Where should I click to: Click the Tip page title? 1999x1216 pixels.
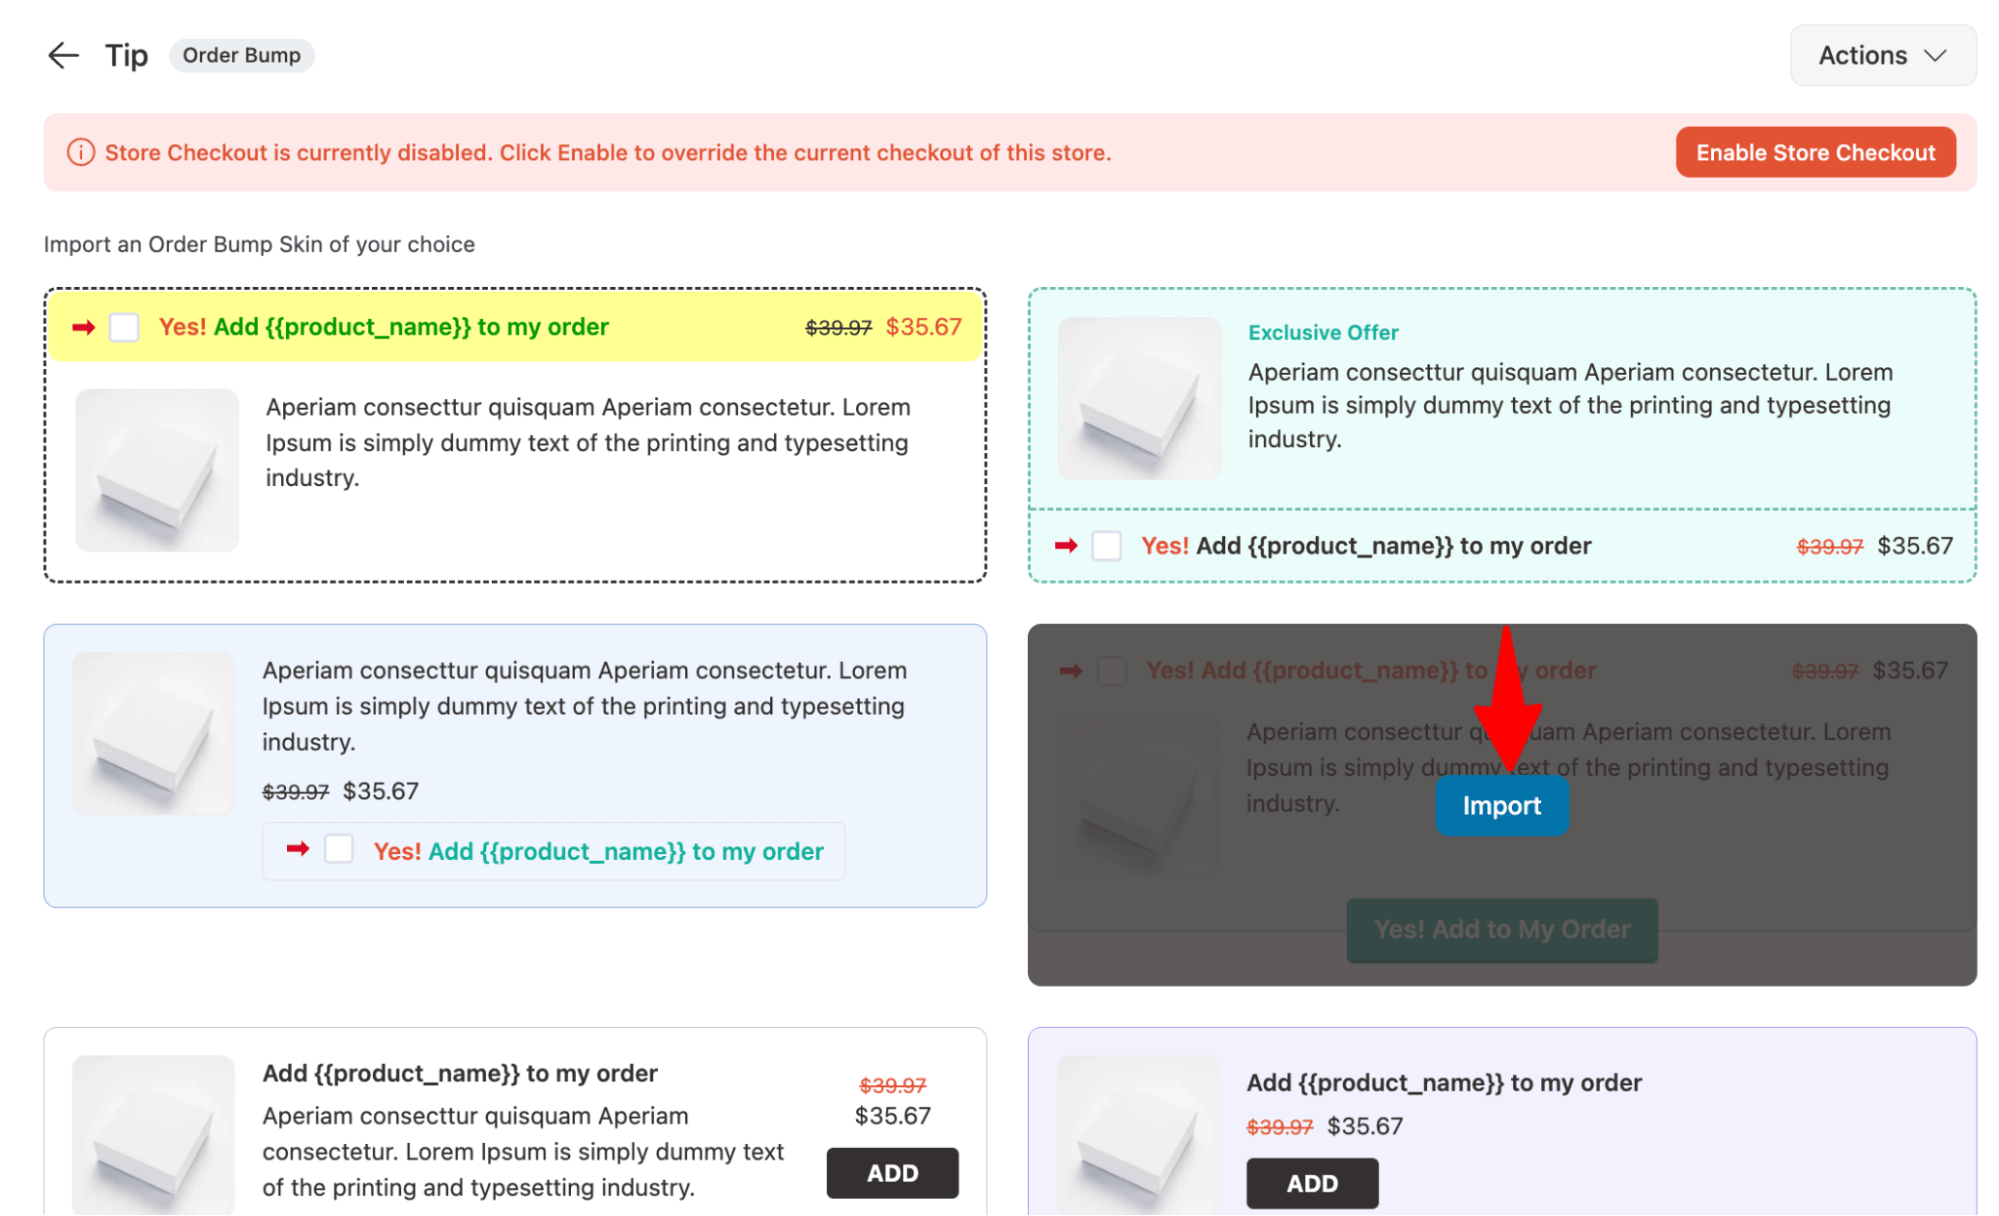tap(127, 55)
